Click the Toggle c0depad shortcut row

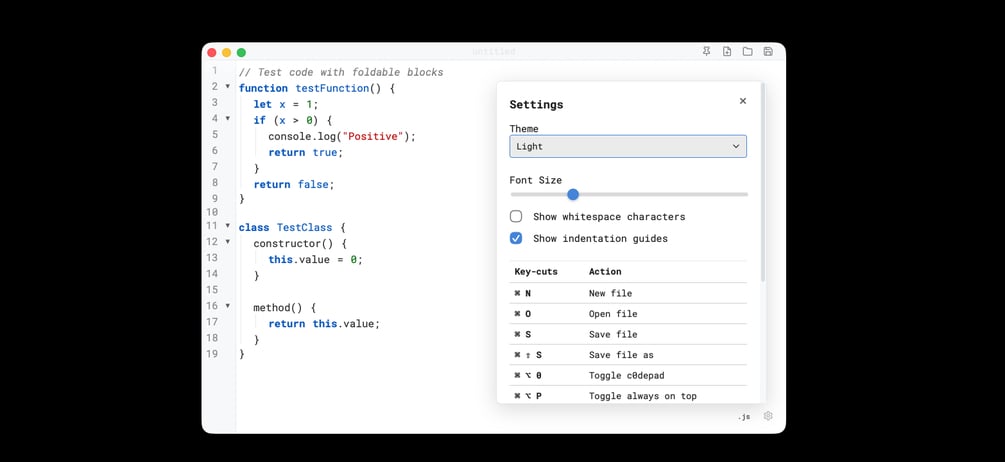click(x=628, y=375)
